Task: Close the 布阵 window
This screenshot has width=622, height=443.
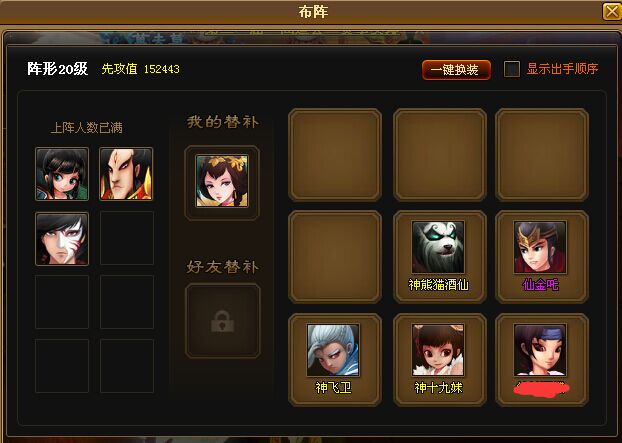Action: click(x=612, y=12)
